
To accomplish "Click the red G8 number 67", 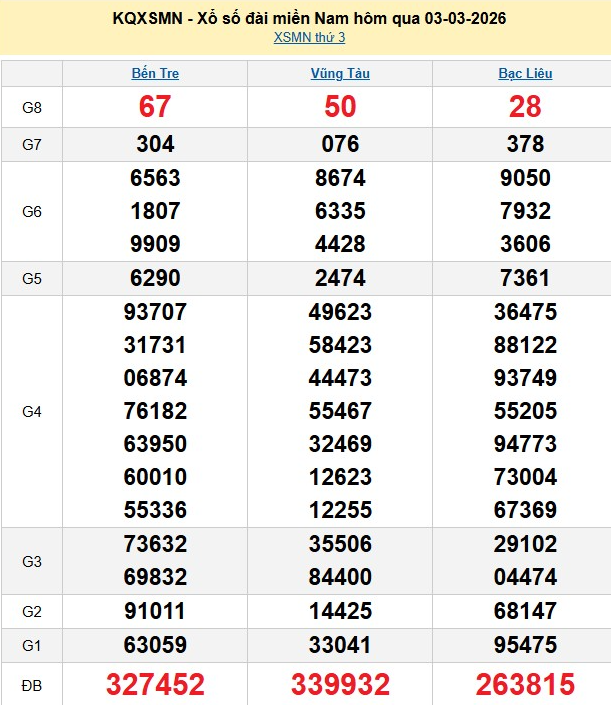I will 155,107.
